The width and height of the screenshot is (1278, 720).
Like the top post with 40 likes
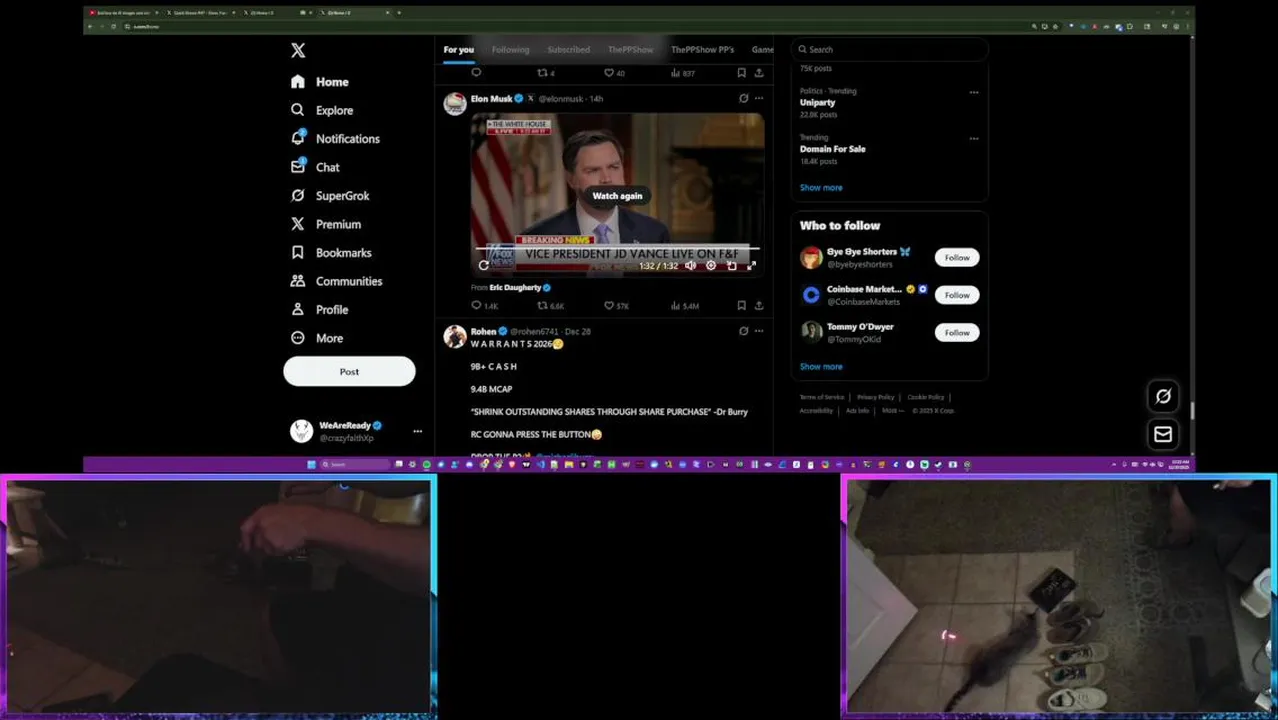(x=614, y=73)
